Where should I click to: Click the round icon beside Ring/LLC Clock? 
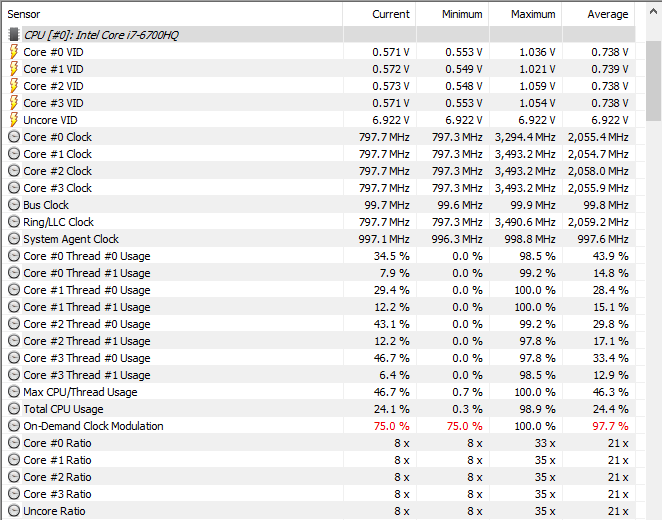click(14, 222)
